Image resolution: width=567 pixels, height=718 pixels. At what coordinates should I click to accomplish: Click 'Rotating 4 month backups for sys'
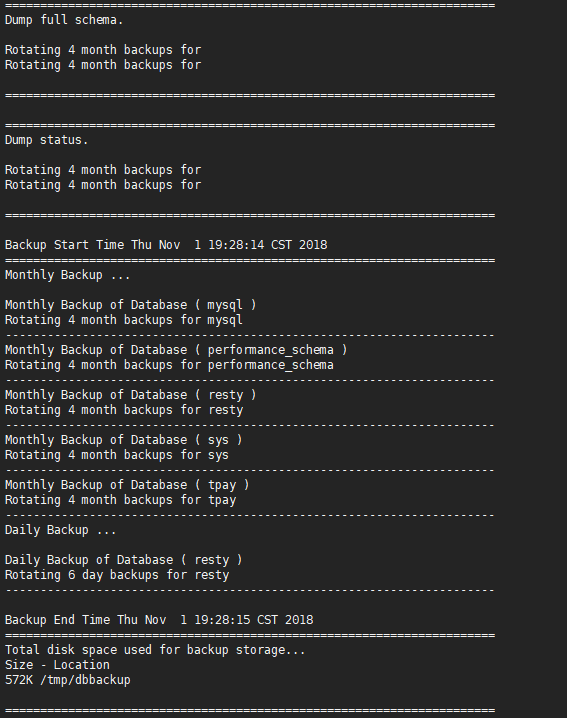[117, 455]
